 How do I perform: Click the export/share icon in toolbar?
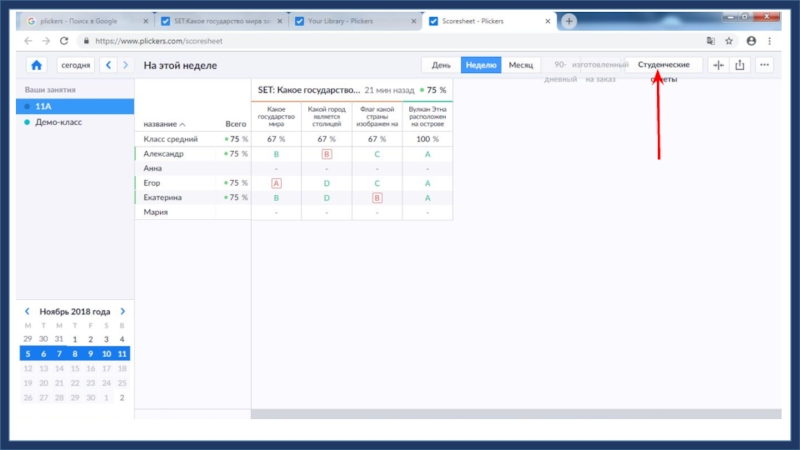point(740,65)
